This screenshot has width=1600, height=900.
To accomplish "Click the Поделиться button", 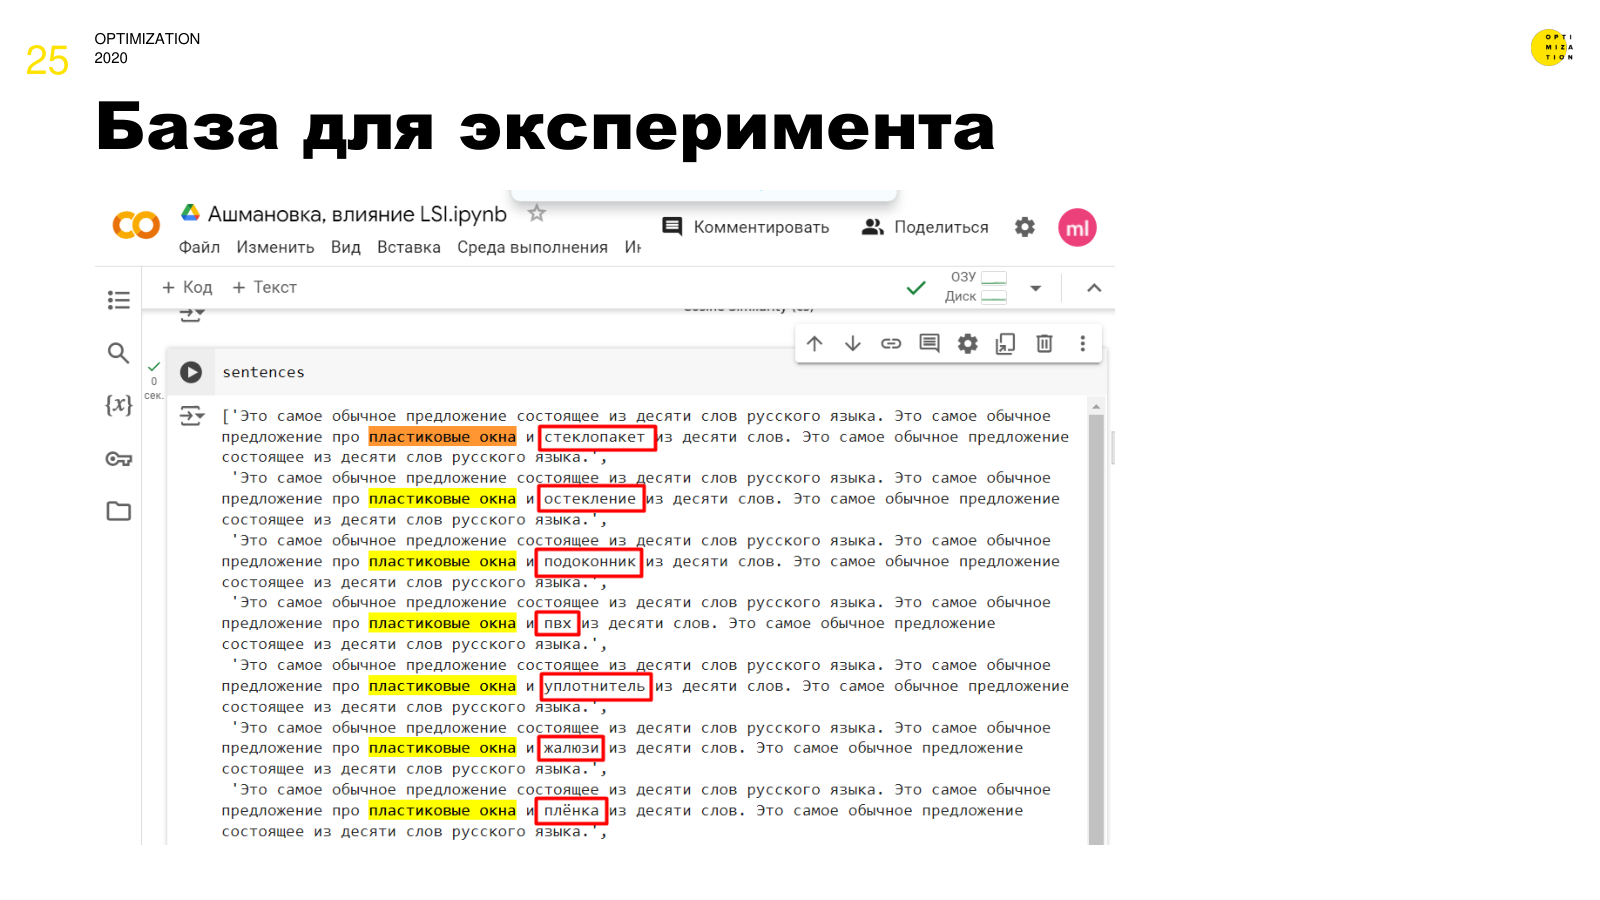I will 925,227.
